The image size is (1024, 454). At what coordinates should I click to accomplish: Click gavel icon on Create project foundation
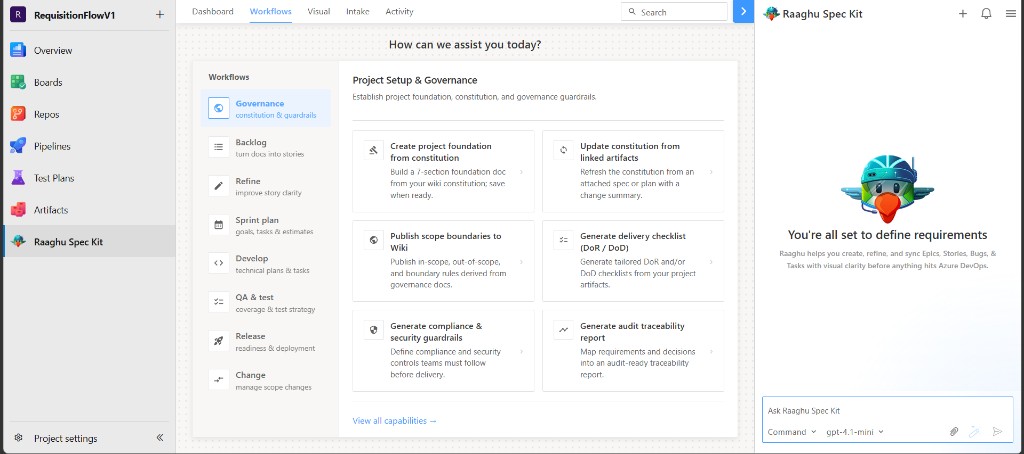374,150
